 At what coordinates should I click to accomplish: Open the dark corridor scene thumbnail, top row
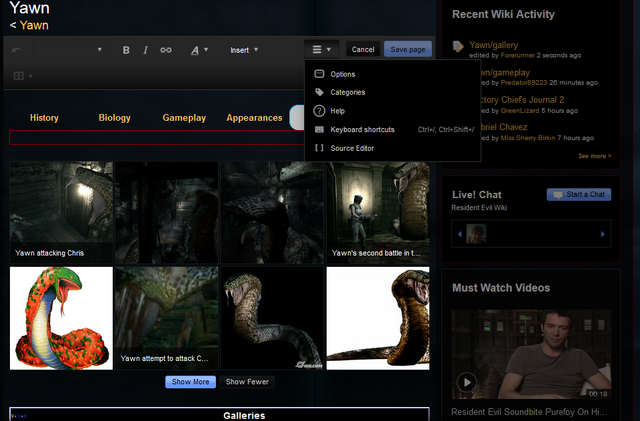(x=167, y=212)
